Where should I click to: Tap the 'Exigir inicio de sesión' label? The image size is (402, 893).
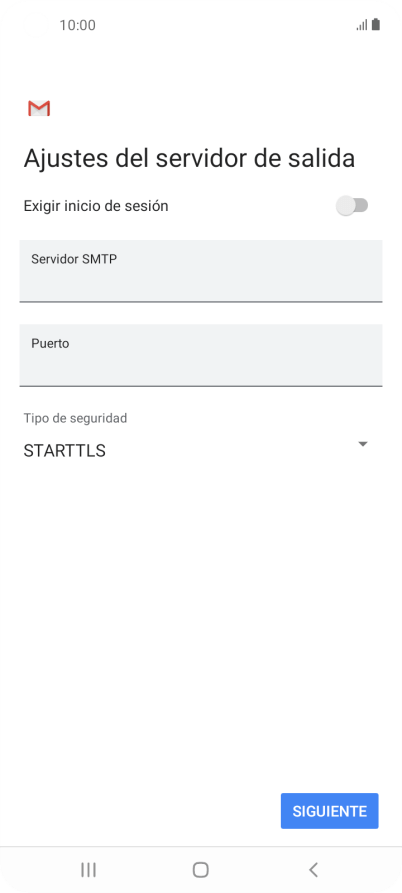tap(96, 206)
